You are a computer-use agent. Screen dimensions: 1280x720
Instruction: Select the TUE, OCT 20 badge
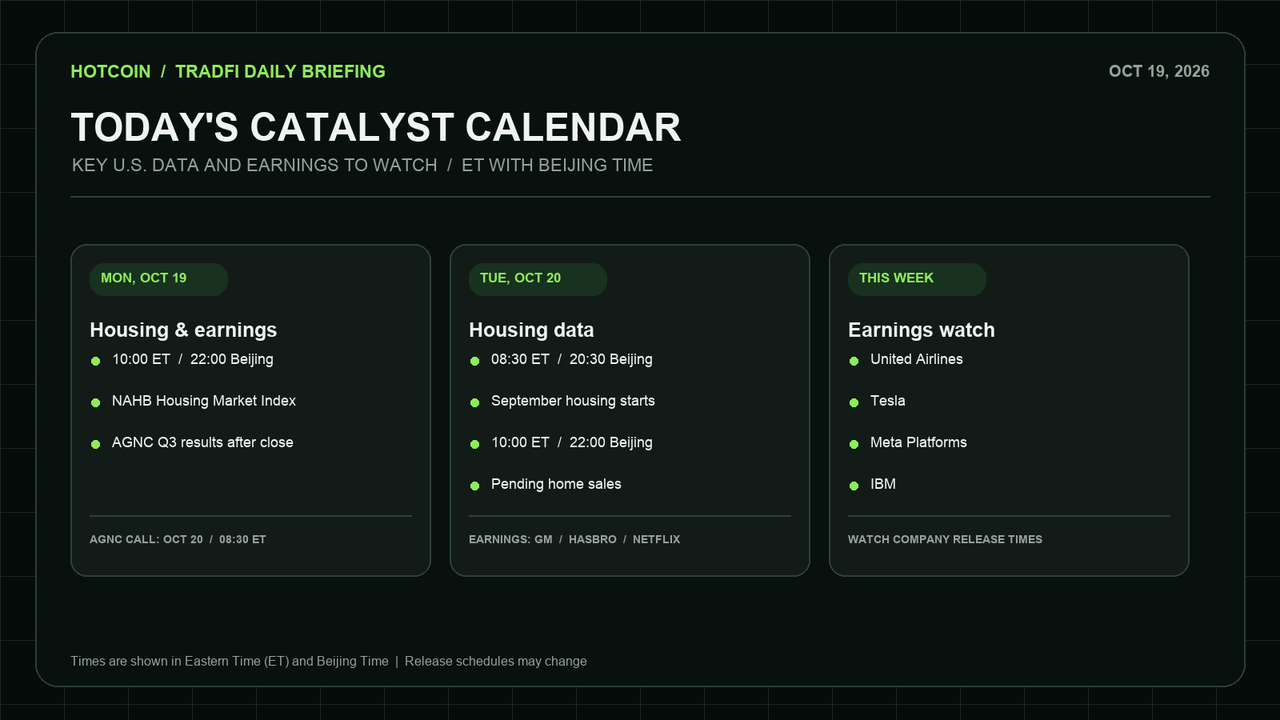pos(538,279)
